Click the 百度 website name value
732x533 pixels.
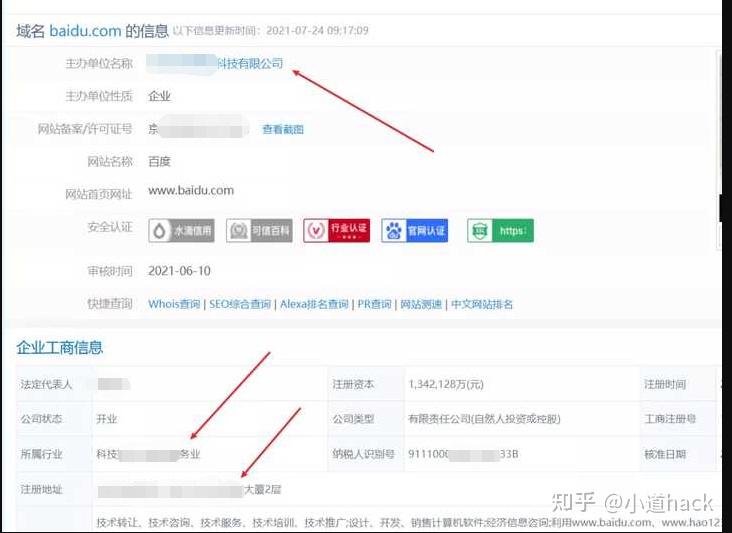(160, 161)
